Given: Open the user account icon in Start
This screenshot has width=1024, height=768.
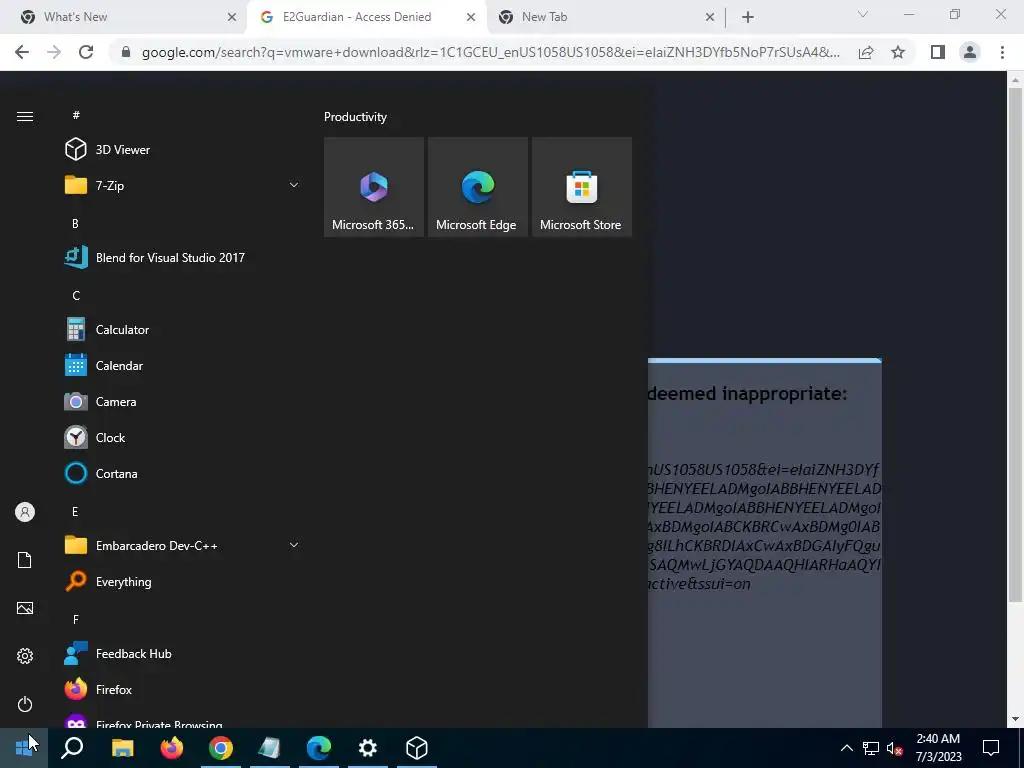Looking at the screenshot, I should click(x=25, y=512).
